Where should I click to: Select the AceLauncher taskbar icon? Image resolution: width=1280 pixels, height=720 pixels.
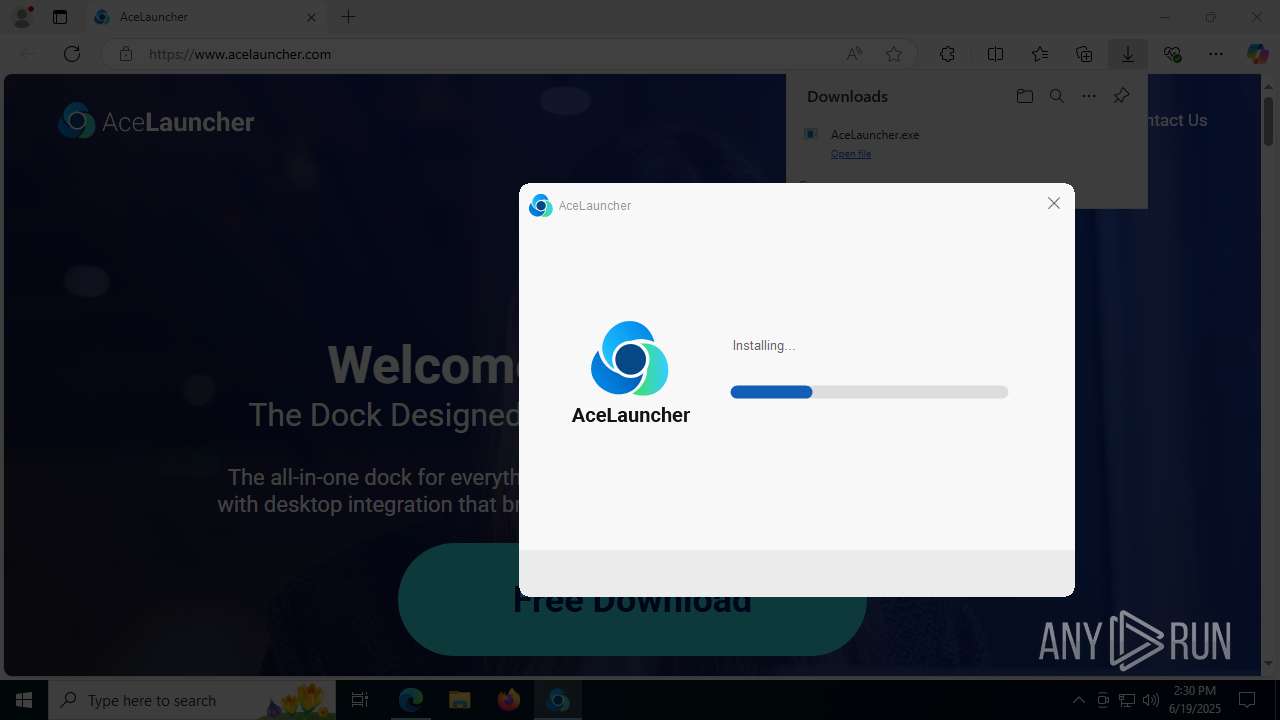[x=558, y=700]
